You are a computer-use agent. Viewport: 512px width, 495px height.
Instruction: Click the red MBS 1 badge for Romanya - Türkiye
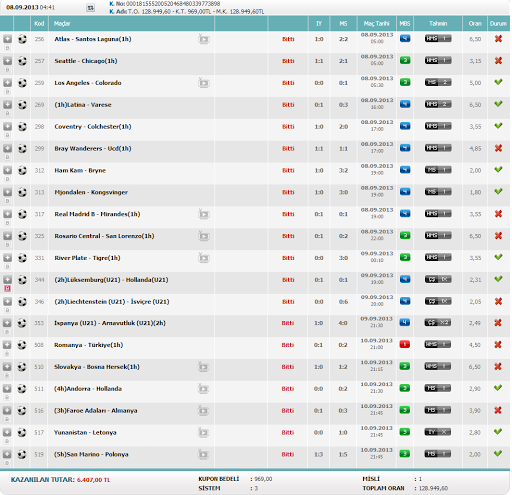click(405, 344)
